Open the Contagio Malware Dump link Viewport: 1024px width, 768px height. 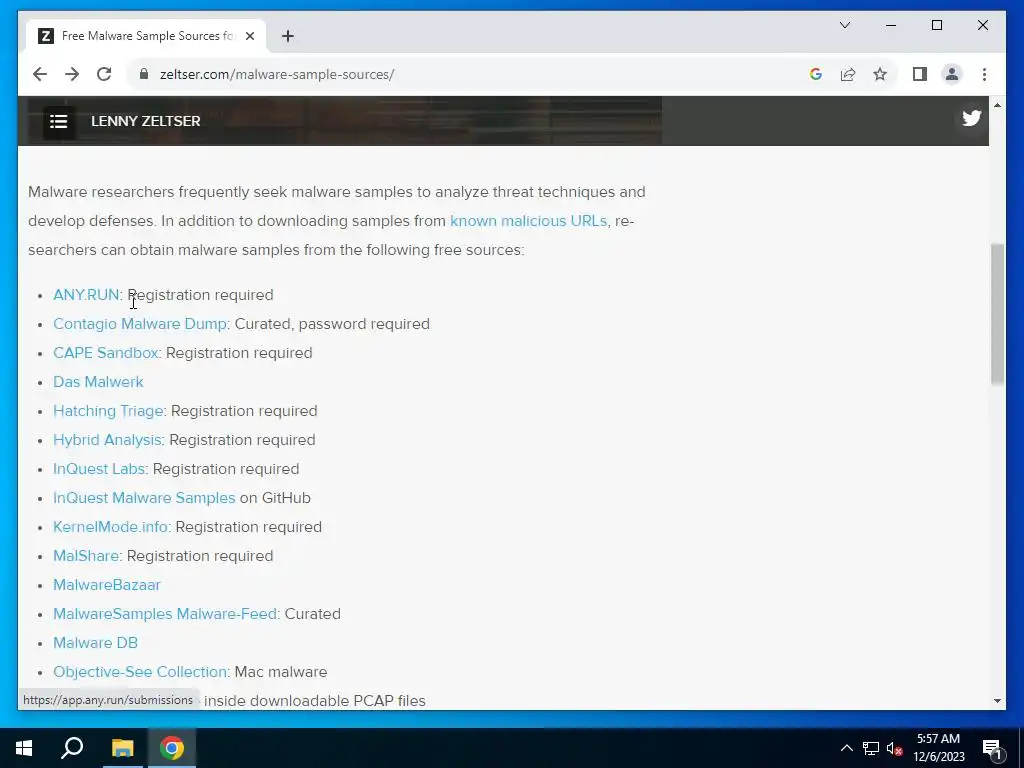click(x=140, y=324)
